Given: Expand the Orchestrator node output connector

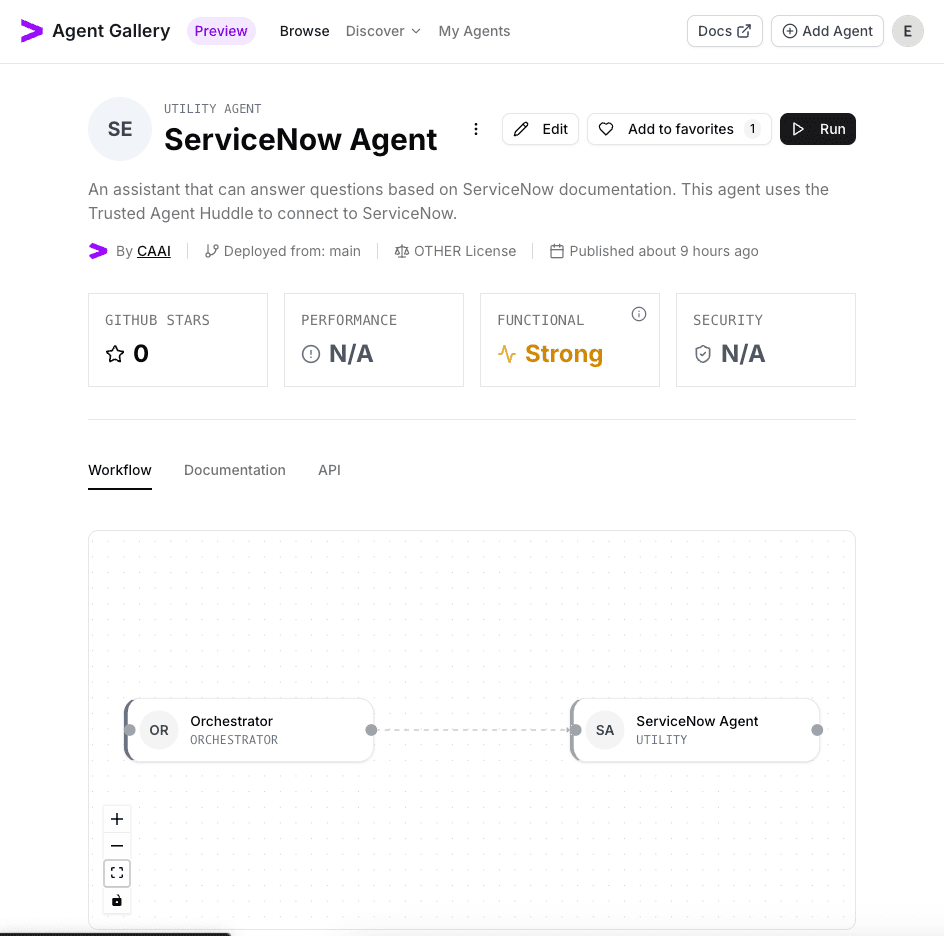Looking at the screenshot, I should tap(371, 730).
